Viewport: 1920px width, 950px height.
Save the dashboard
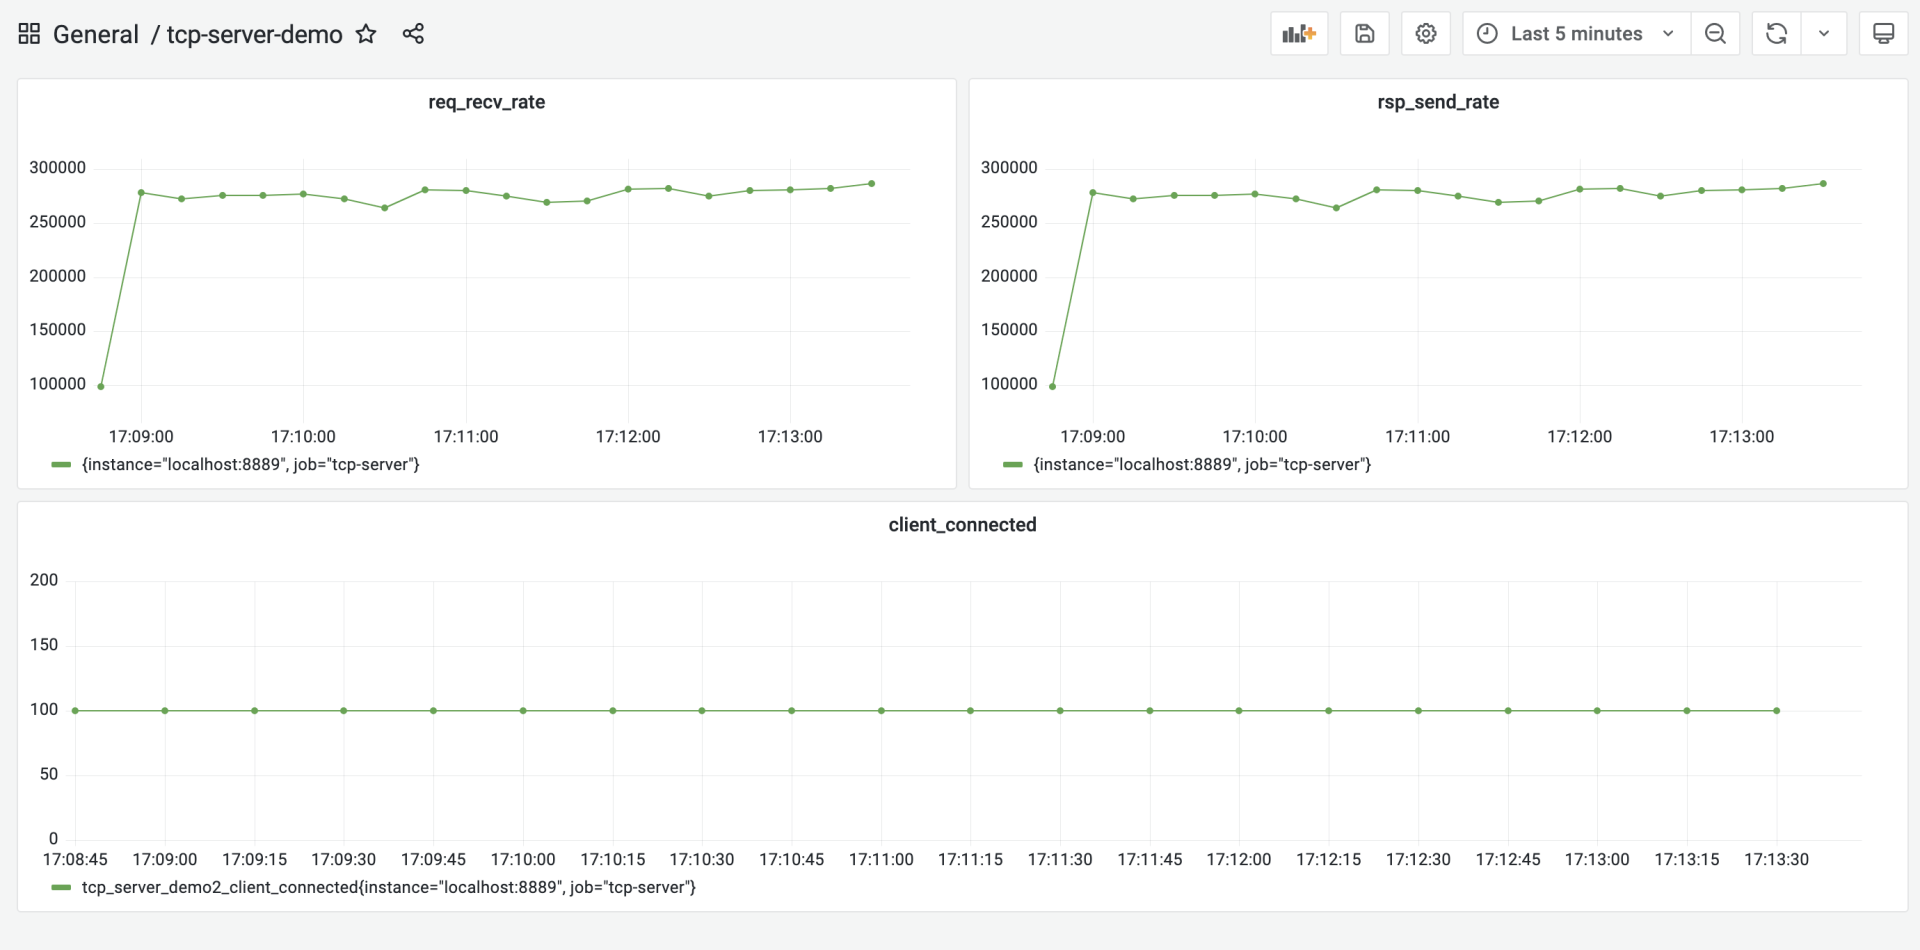coord(1364,34)
